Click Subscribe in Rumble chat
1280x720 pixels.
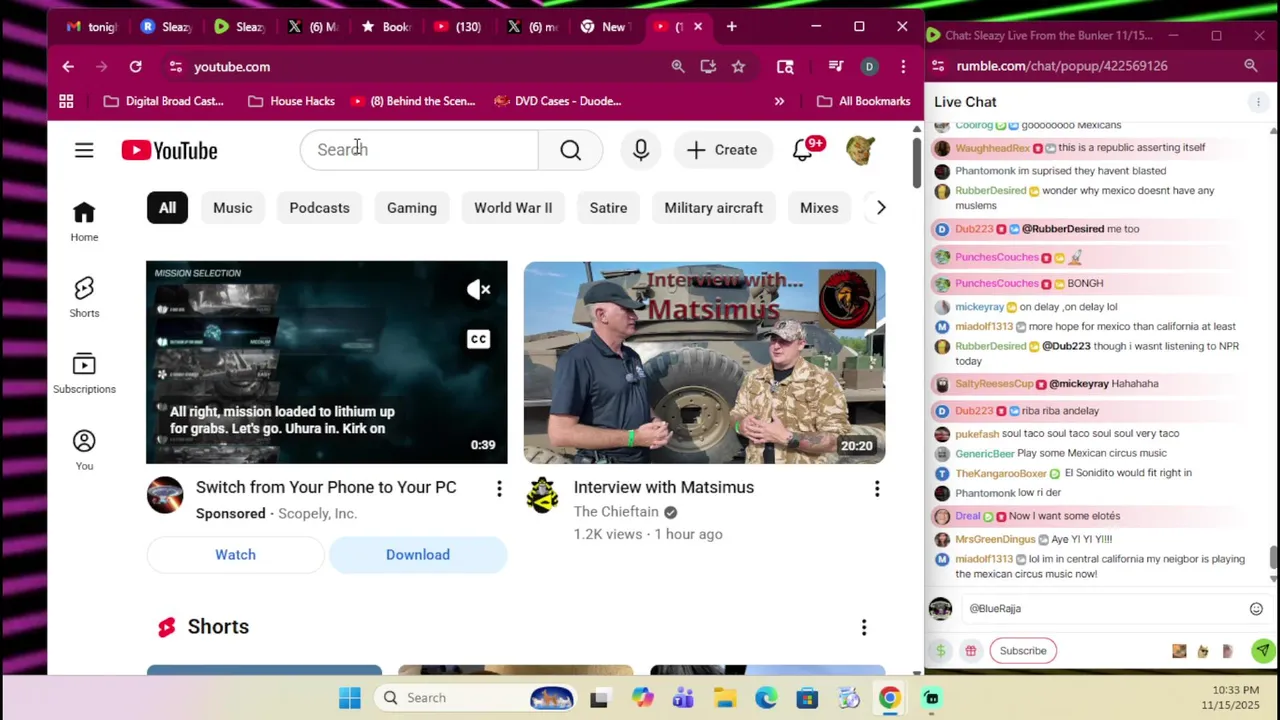click(x=1023, y=651)
